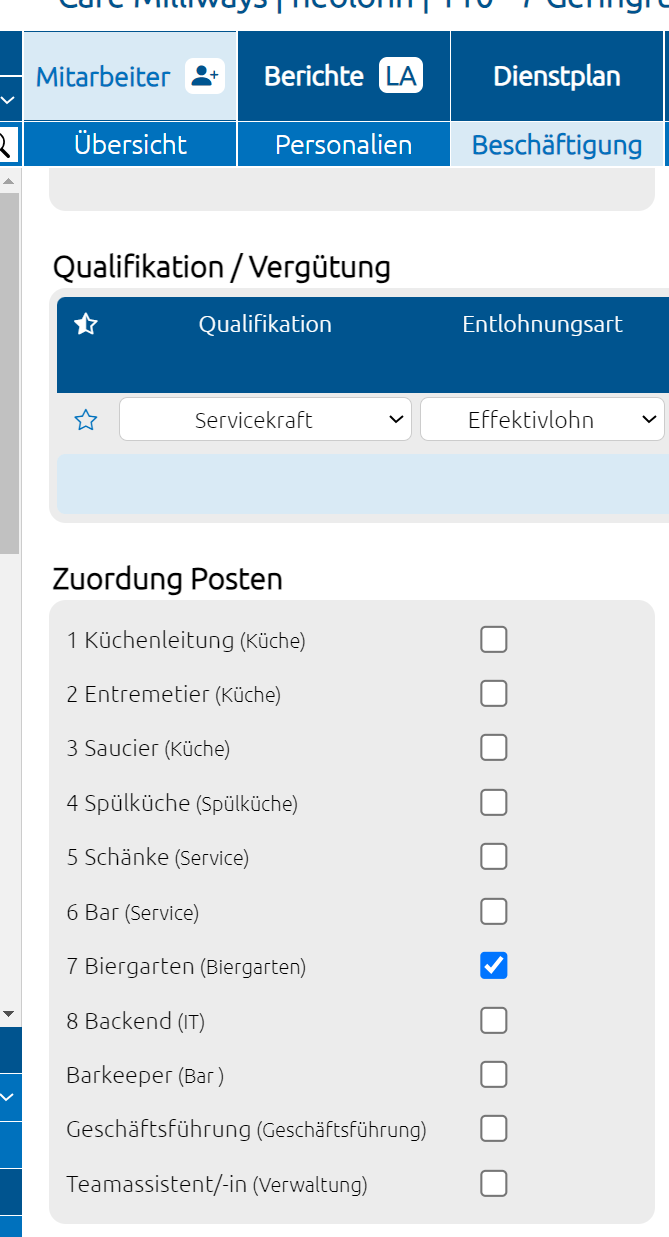Click the half-star icon in the table header
The image size is (669, 1237).
[x=86, y=324]
